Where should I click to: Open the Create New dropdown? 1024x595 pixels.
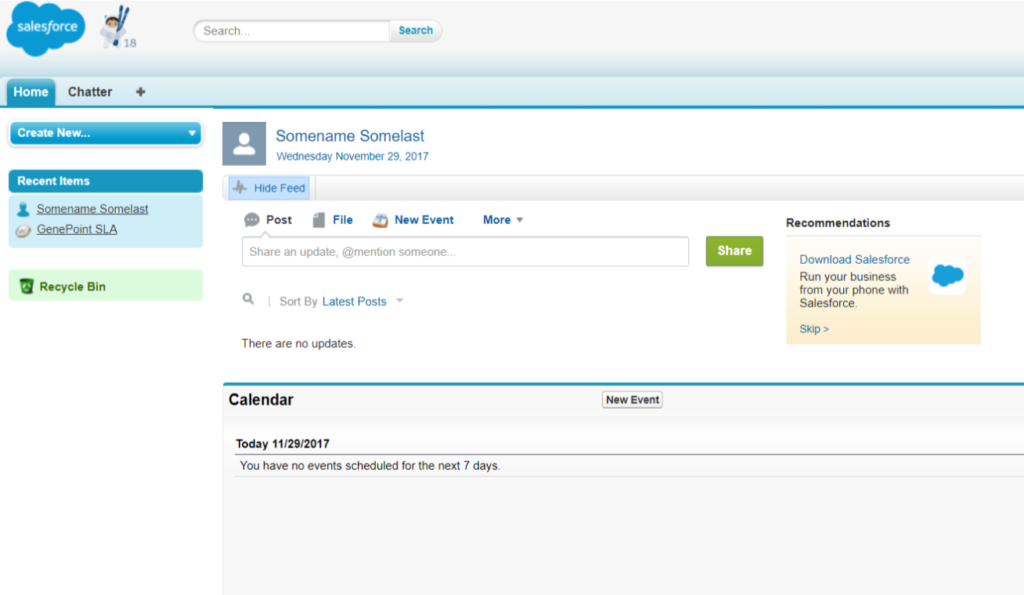pyautogui.click(x=104, y=132)
